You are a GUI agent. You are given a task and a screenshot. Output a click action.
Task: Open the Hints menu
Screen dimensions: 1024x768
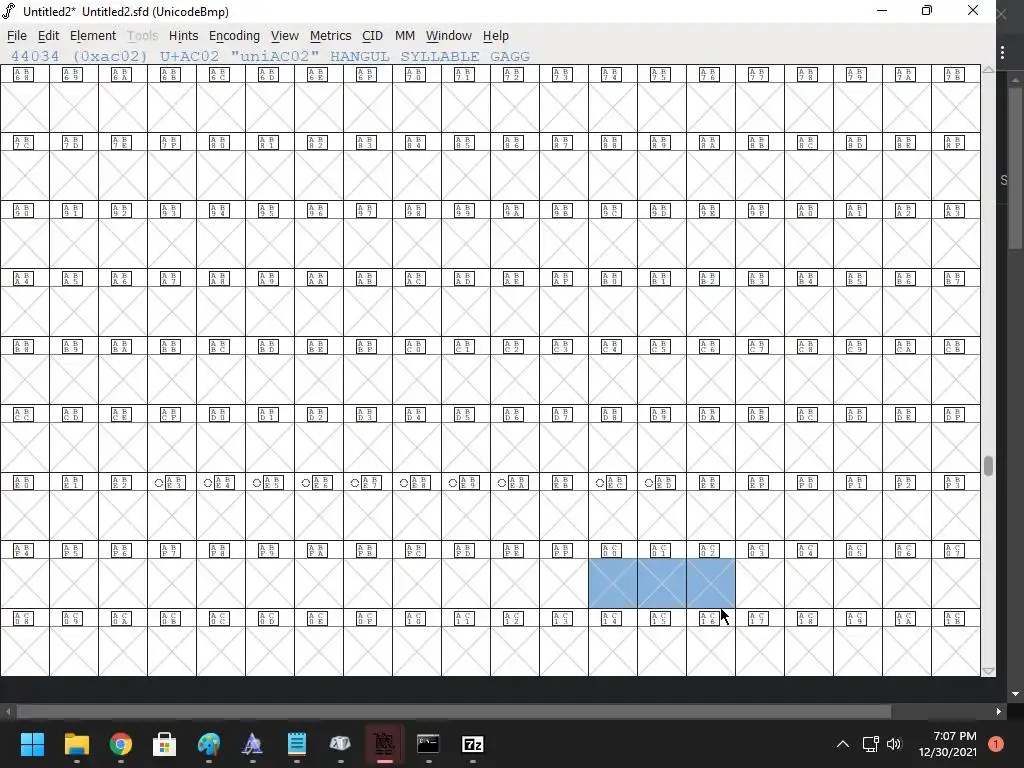(x=183, y=36)
